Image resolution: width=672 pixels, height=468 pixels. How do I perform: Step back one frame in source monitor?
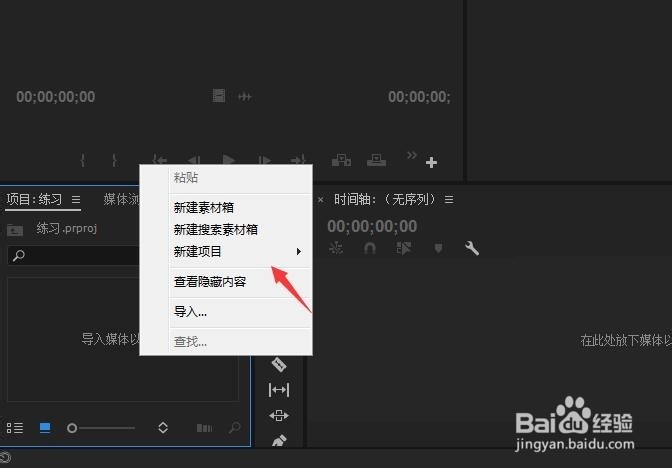pos(194,160)
